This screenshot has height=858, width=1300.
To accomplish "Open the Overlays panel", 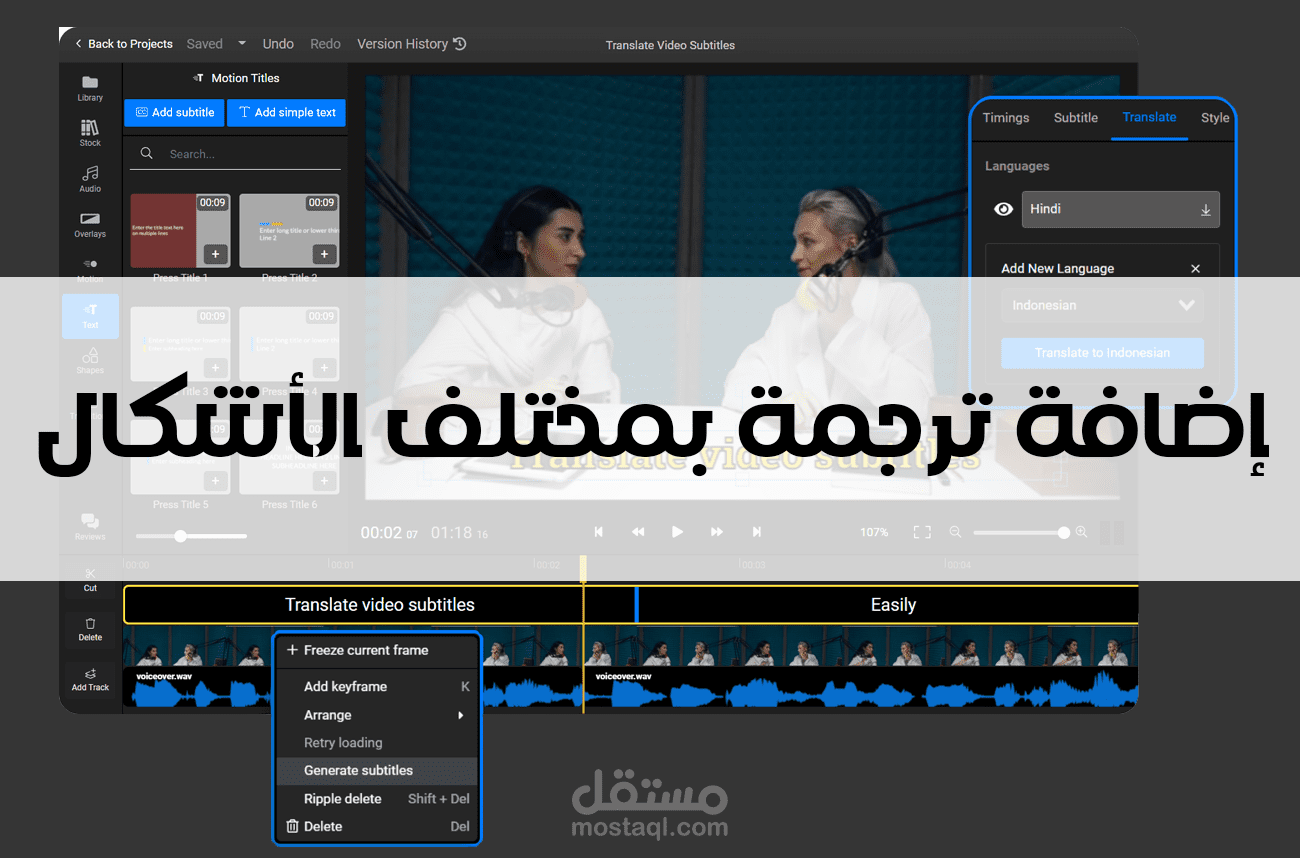I will point(90,224).
